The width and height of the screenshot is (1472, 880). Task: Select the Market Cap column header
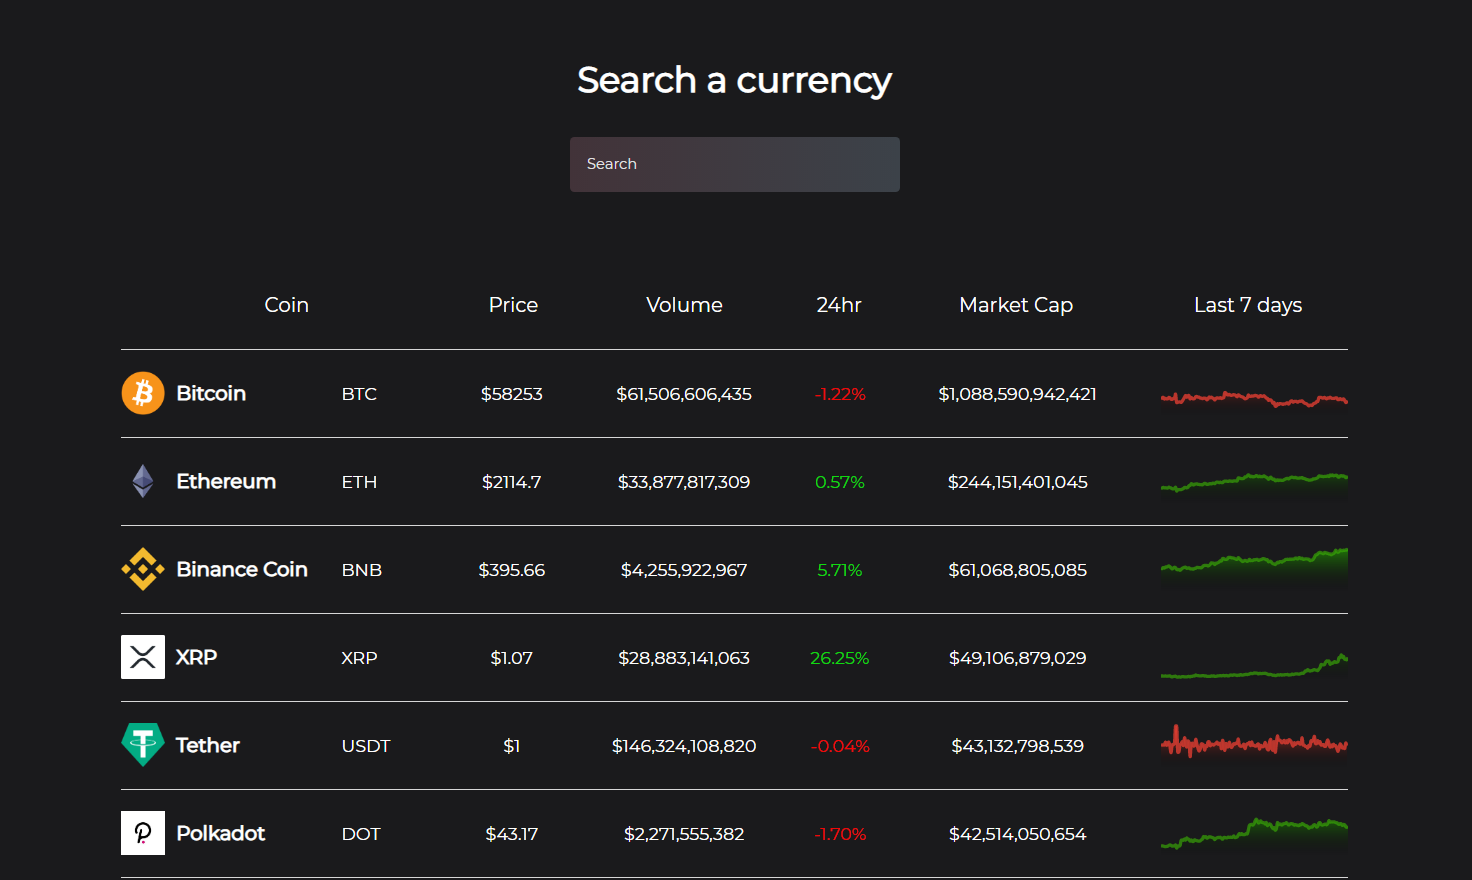(1016, 305)
